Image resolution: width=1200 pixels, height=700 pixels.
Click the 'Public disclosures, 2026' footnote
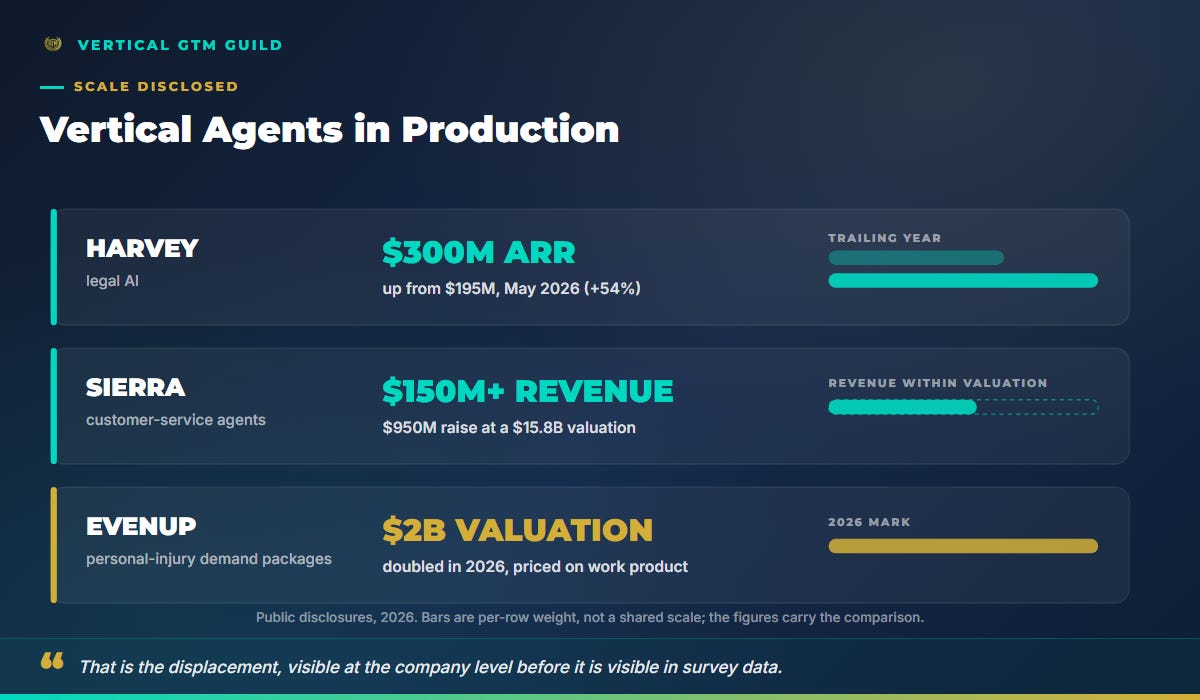click(590, 618)
